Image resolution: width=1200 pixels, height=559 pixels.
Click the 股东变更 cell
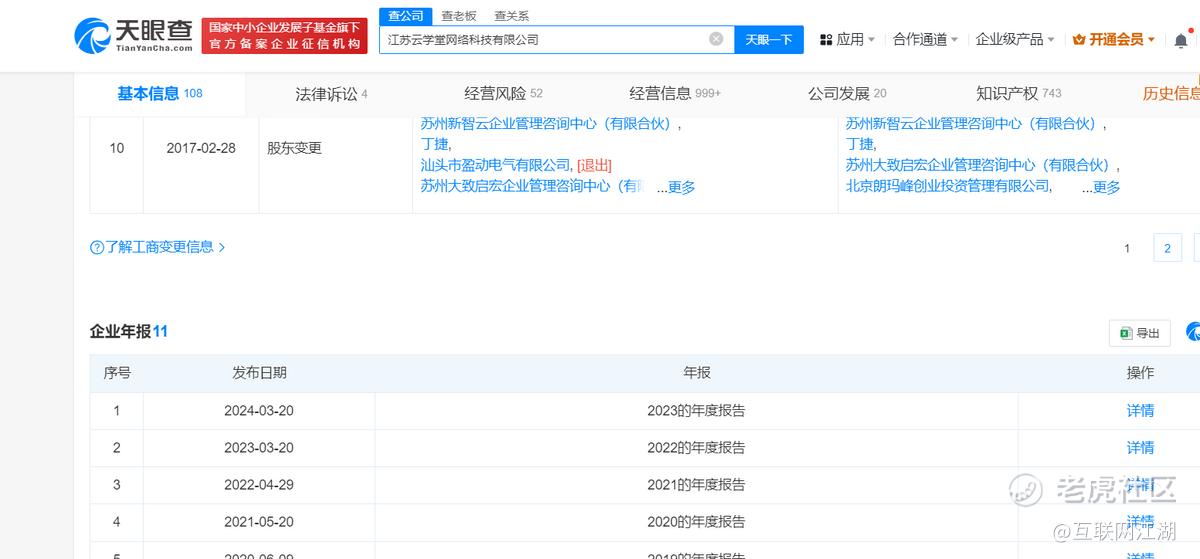click(294, 148)
